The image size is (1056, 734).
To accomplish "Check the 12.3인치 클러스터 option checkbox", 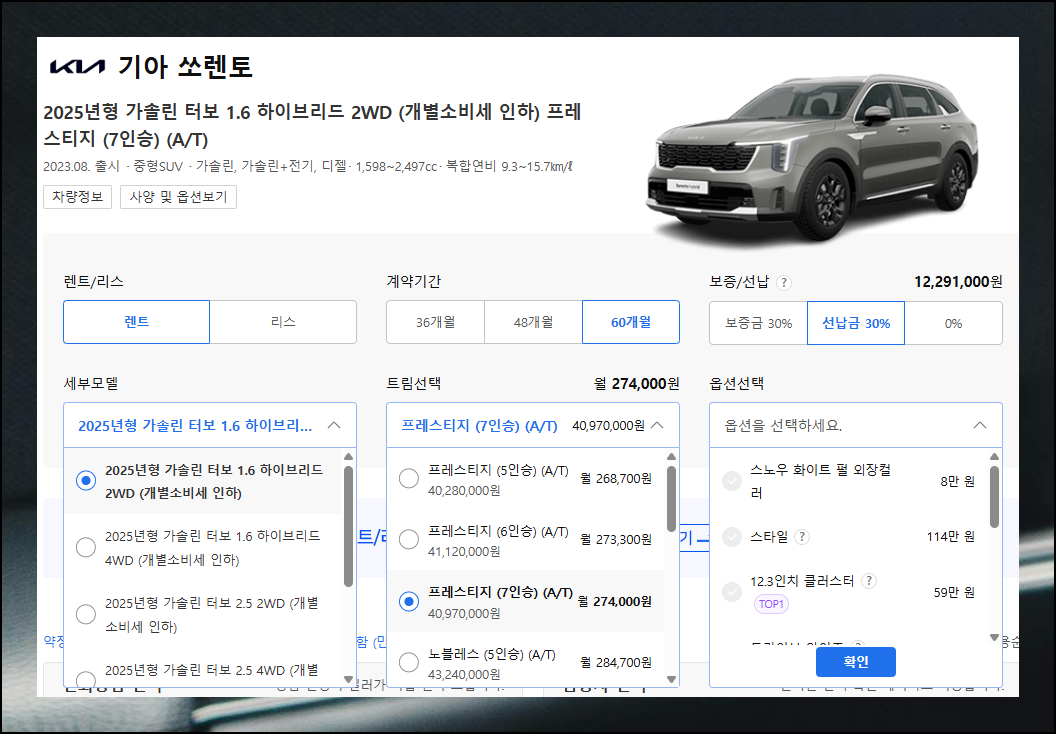I will click(x=731, y=593).
